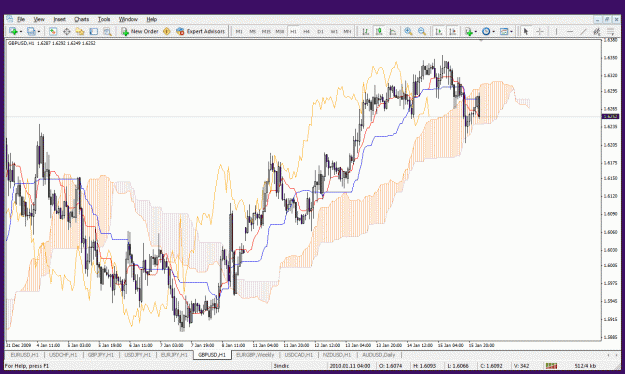Image resolution: width=625 pixels, height=374 pixels.
Task: Click the Templates icon
Action: (x=504, y=31)
